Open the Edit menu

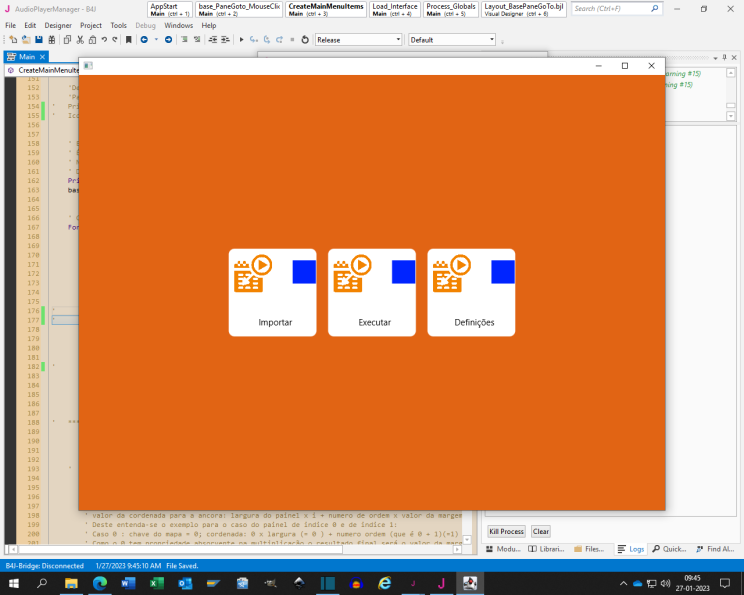[x=30, y=26]
